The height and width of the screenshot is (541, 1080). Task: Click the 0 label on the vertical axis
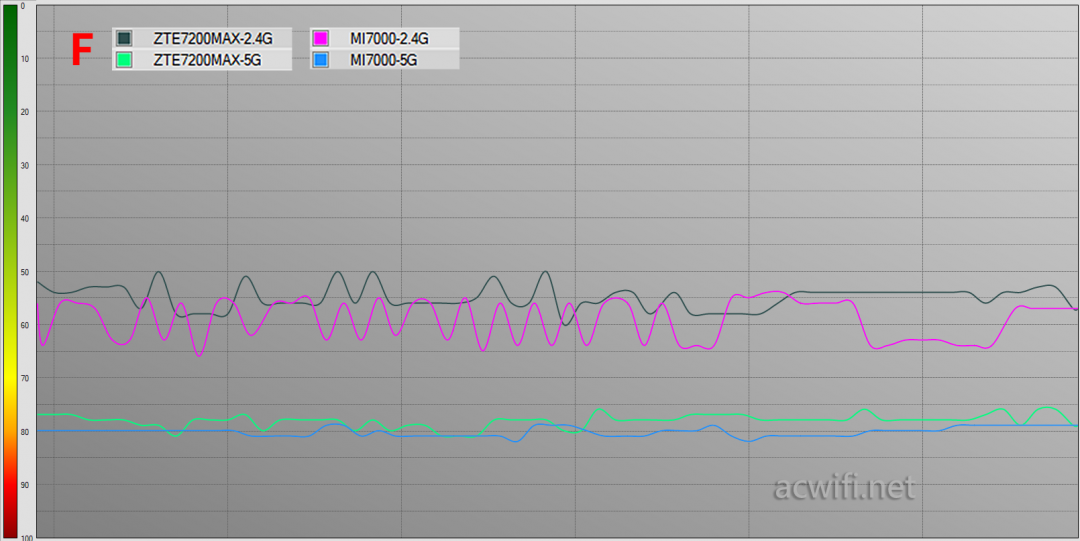23,7
